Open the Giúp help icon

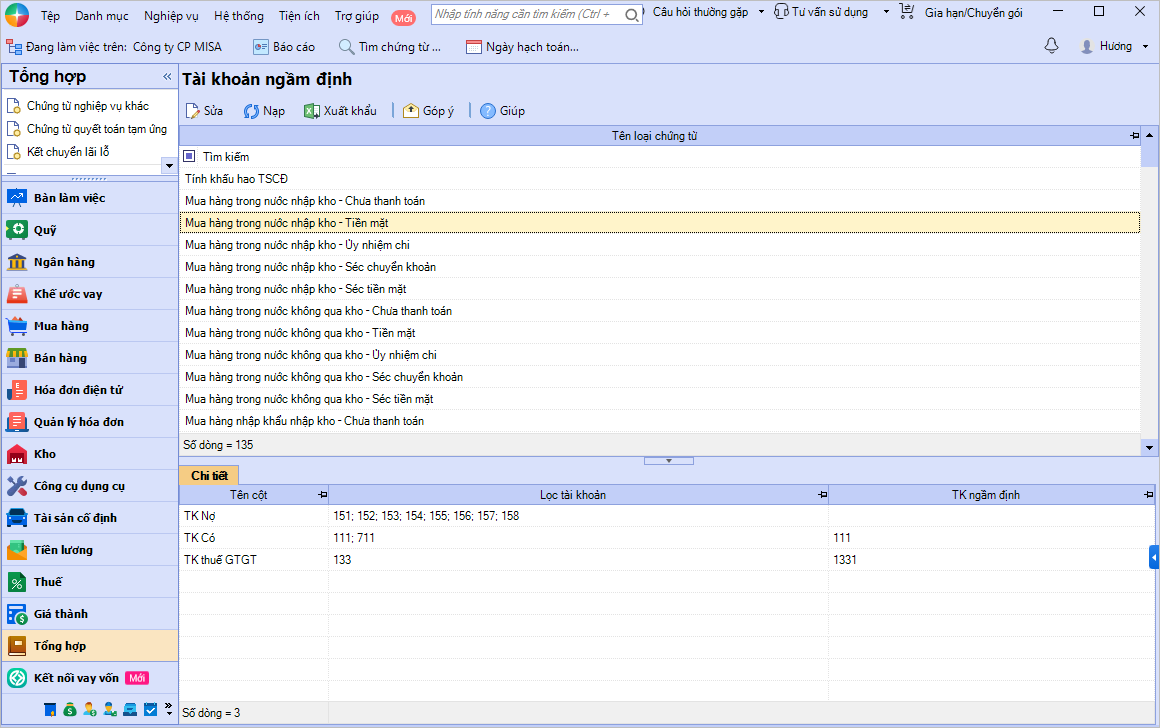click(x=488, y=111)
